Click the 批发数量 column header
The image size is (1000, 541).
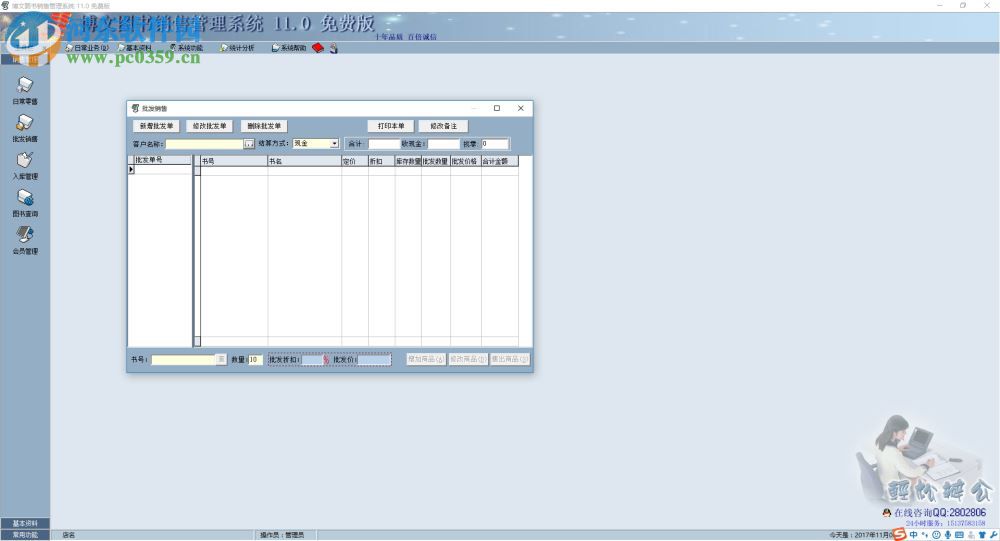[436, 161]
